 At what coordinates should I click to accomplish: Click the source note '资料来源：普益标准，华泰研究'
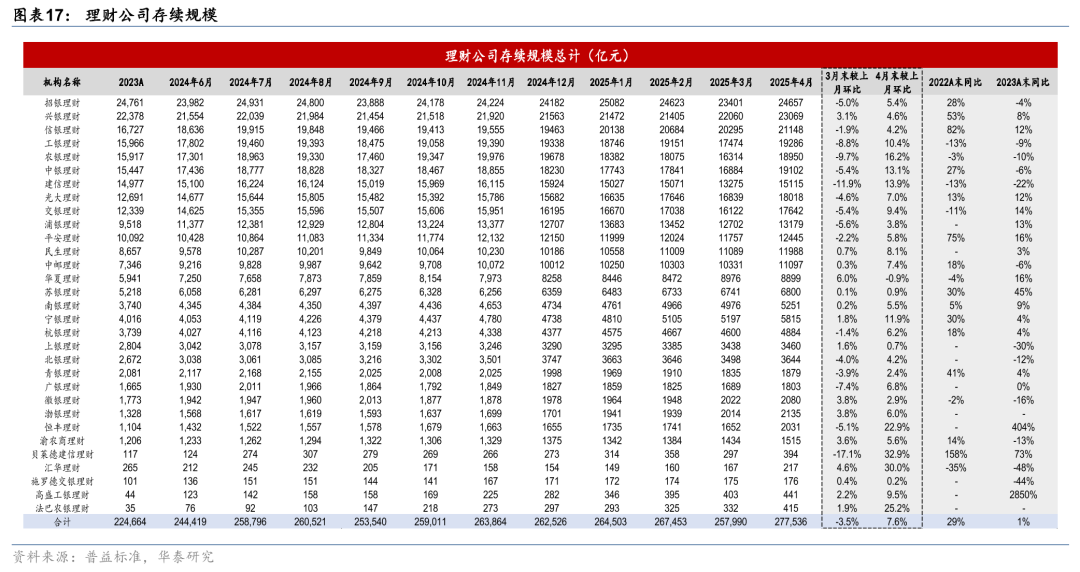click(113, 557)
